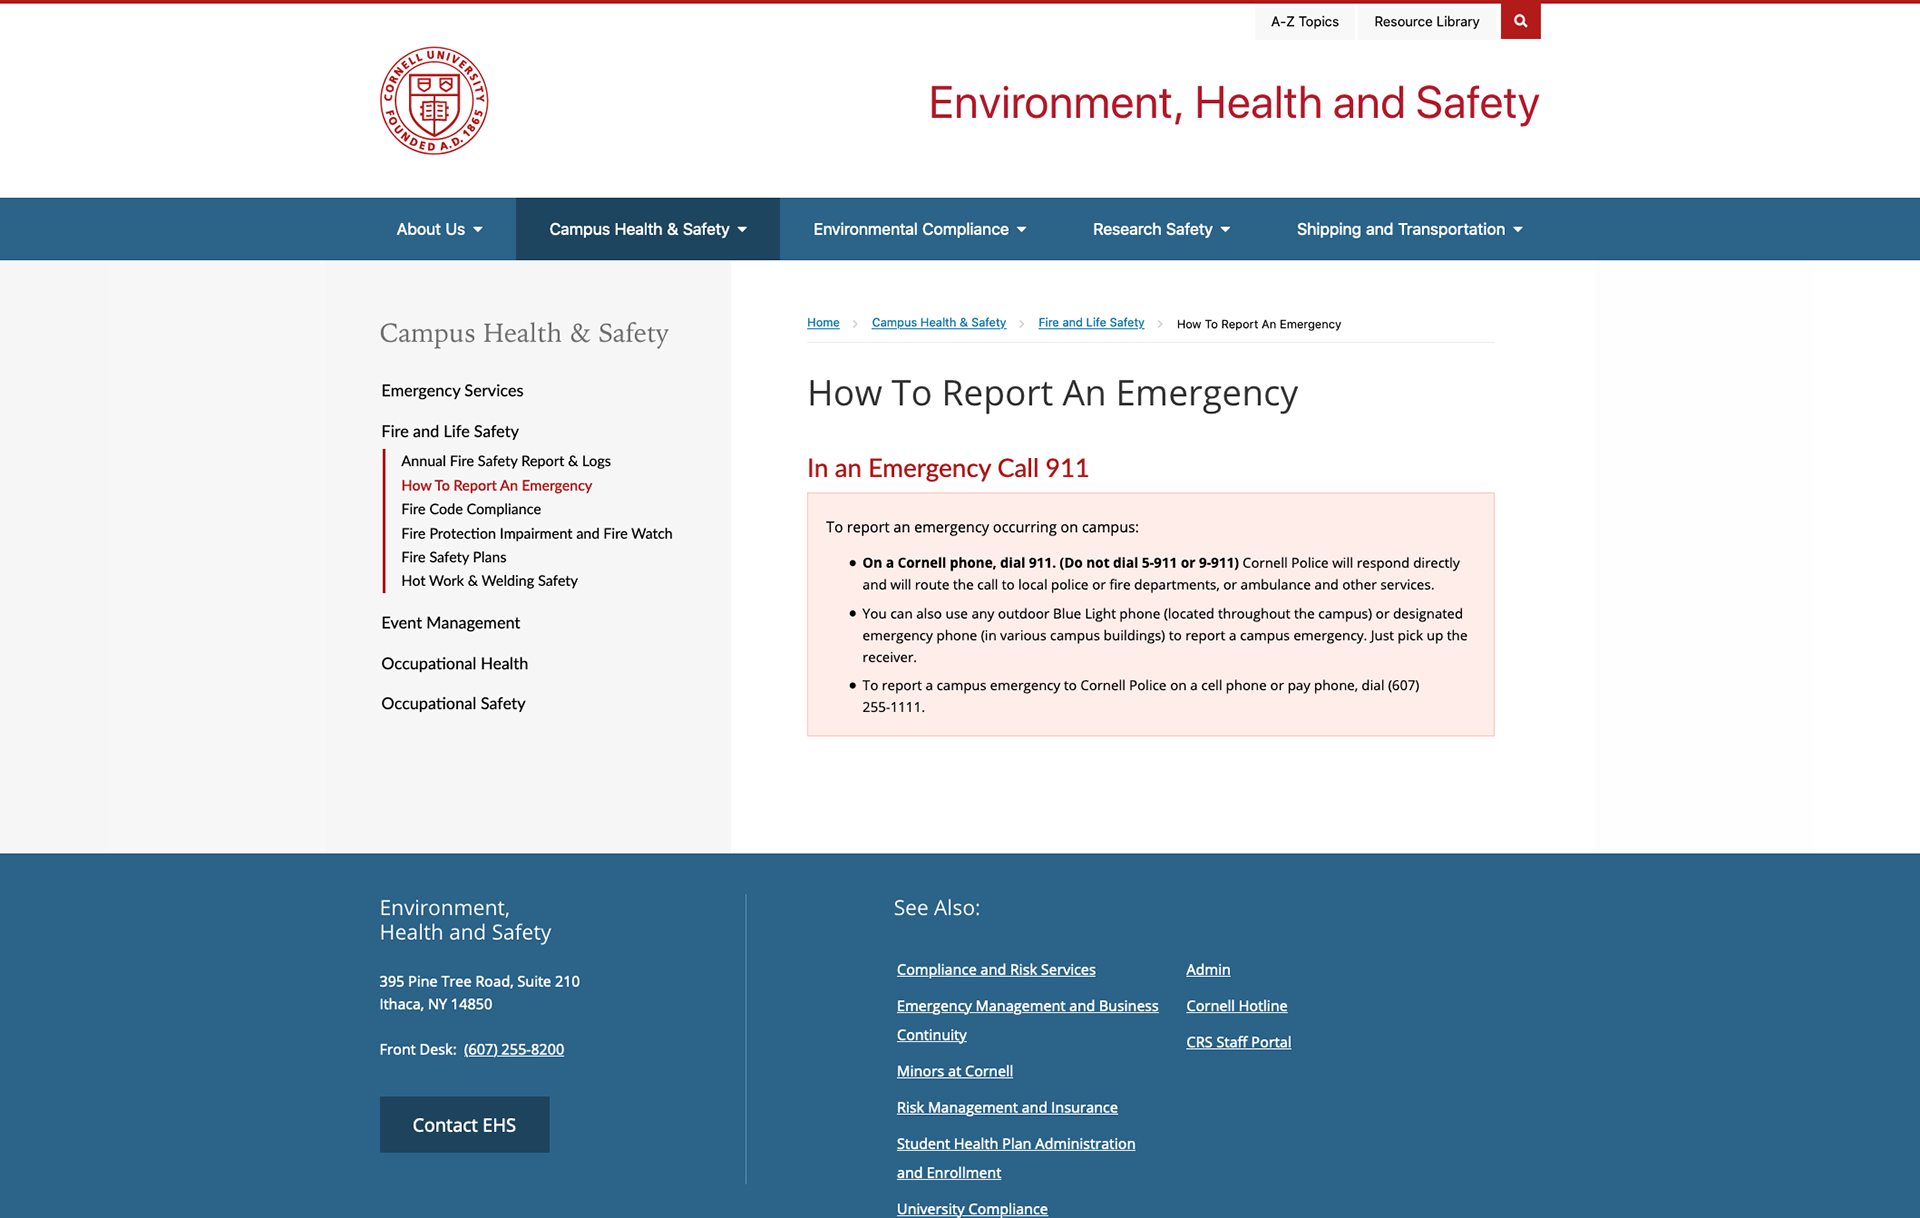The width and height of the screenshot is (1920, 1218).
Task: Open Minors at Cornell link
Action: 955,1071
